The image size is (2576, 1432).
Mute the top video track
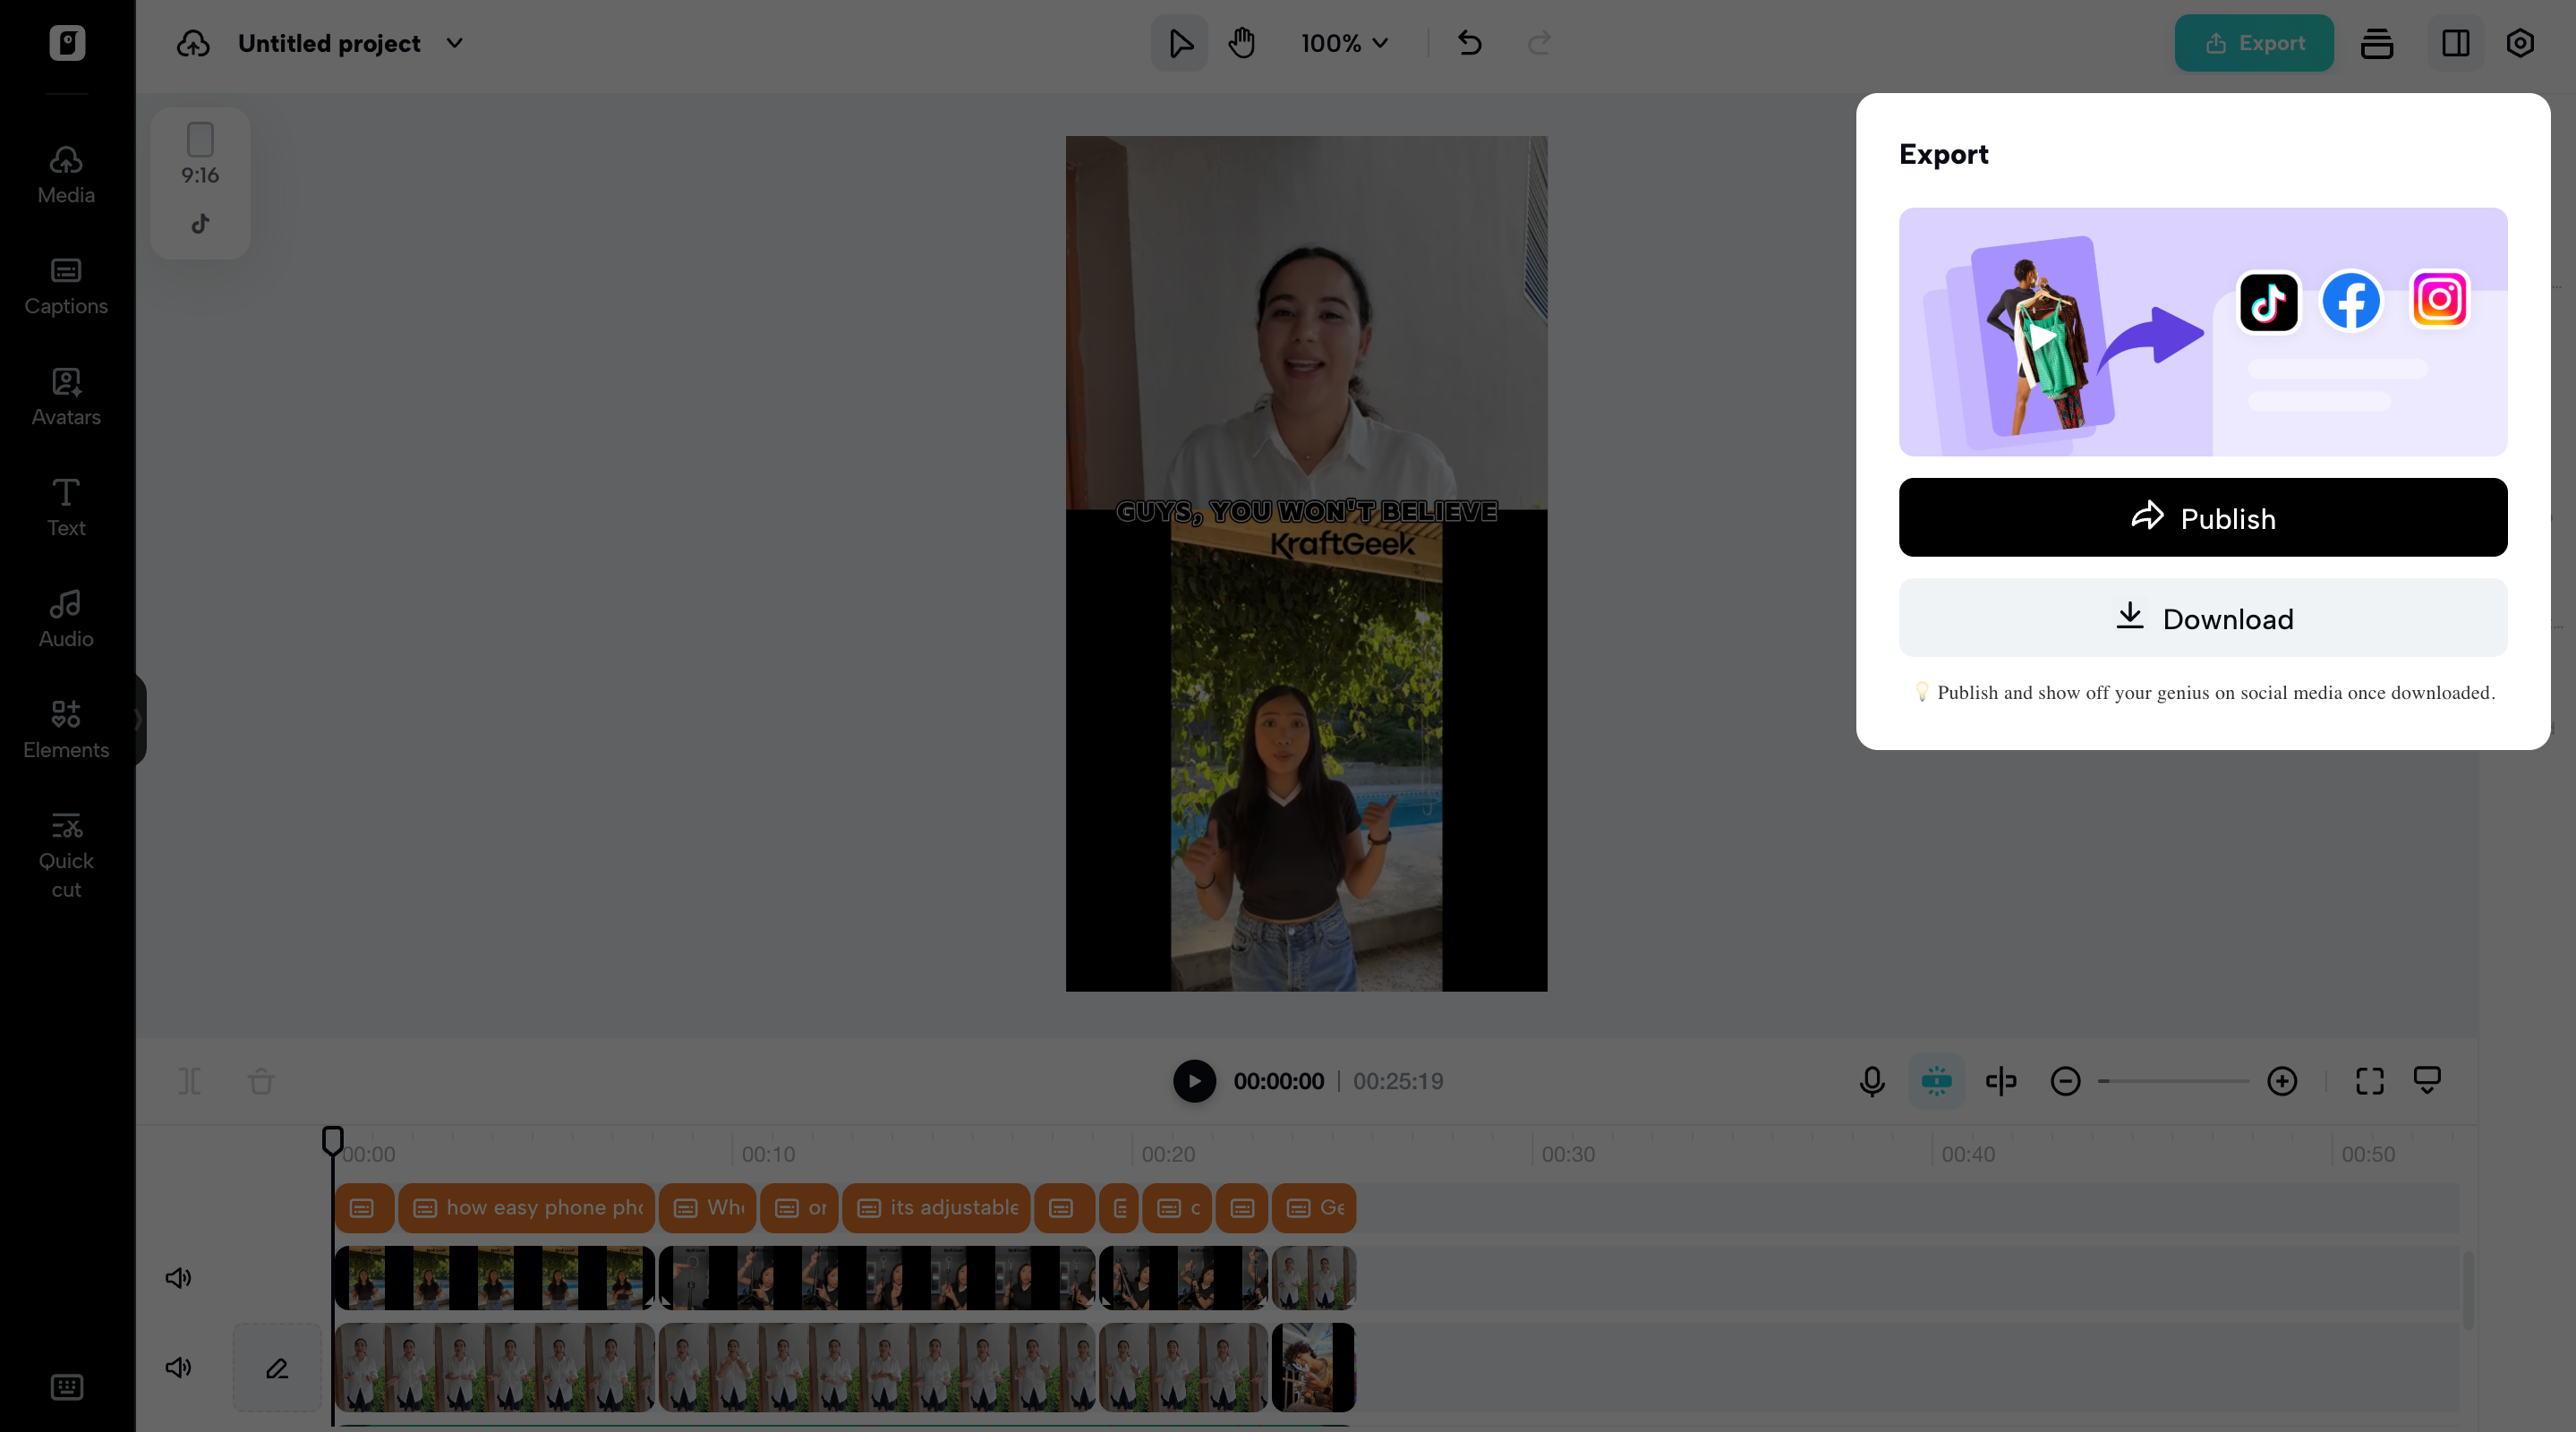pos(178,1277)
